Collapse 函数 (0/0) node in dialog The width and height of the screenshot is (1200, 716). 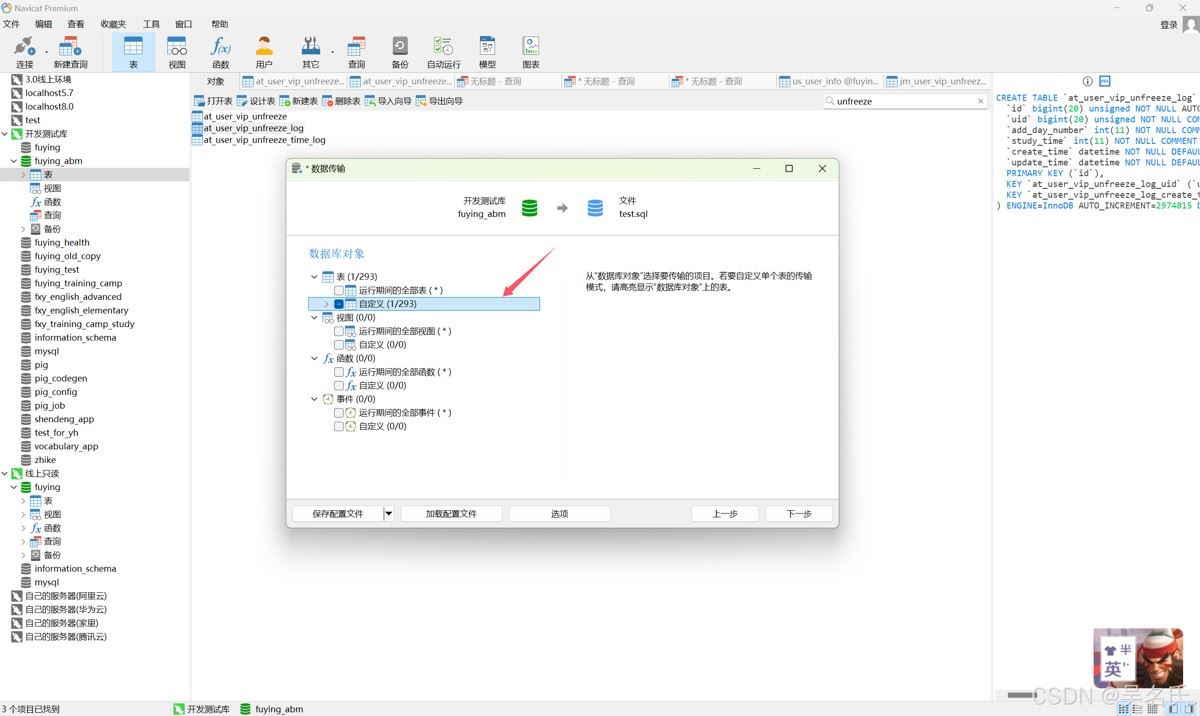pos(314,358)
